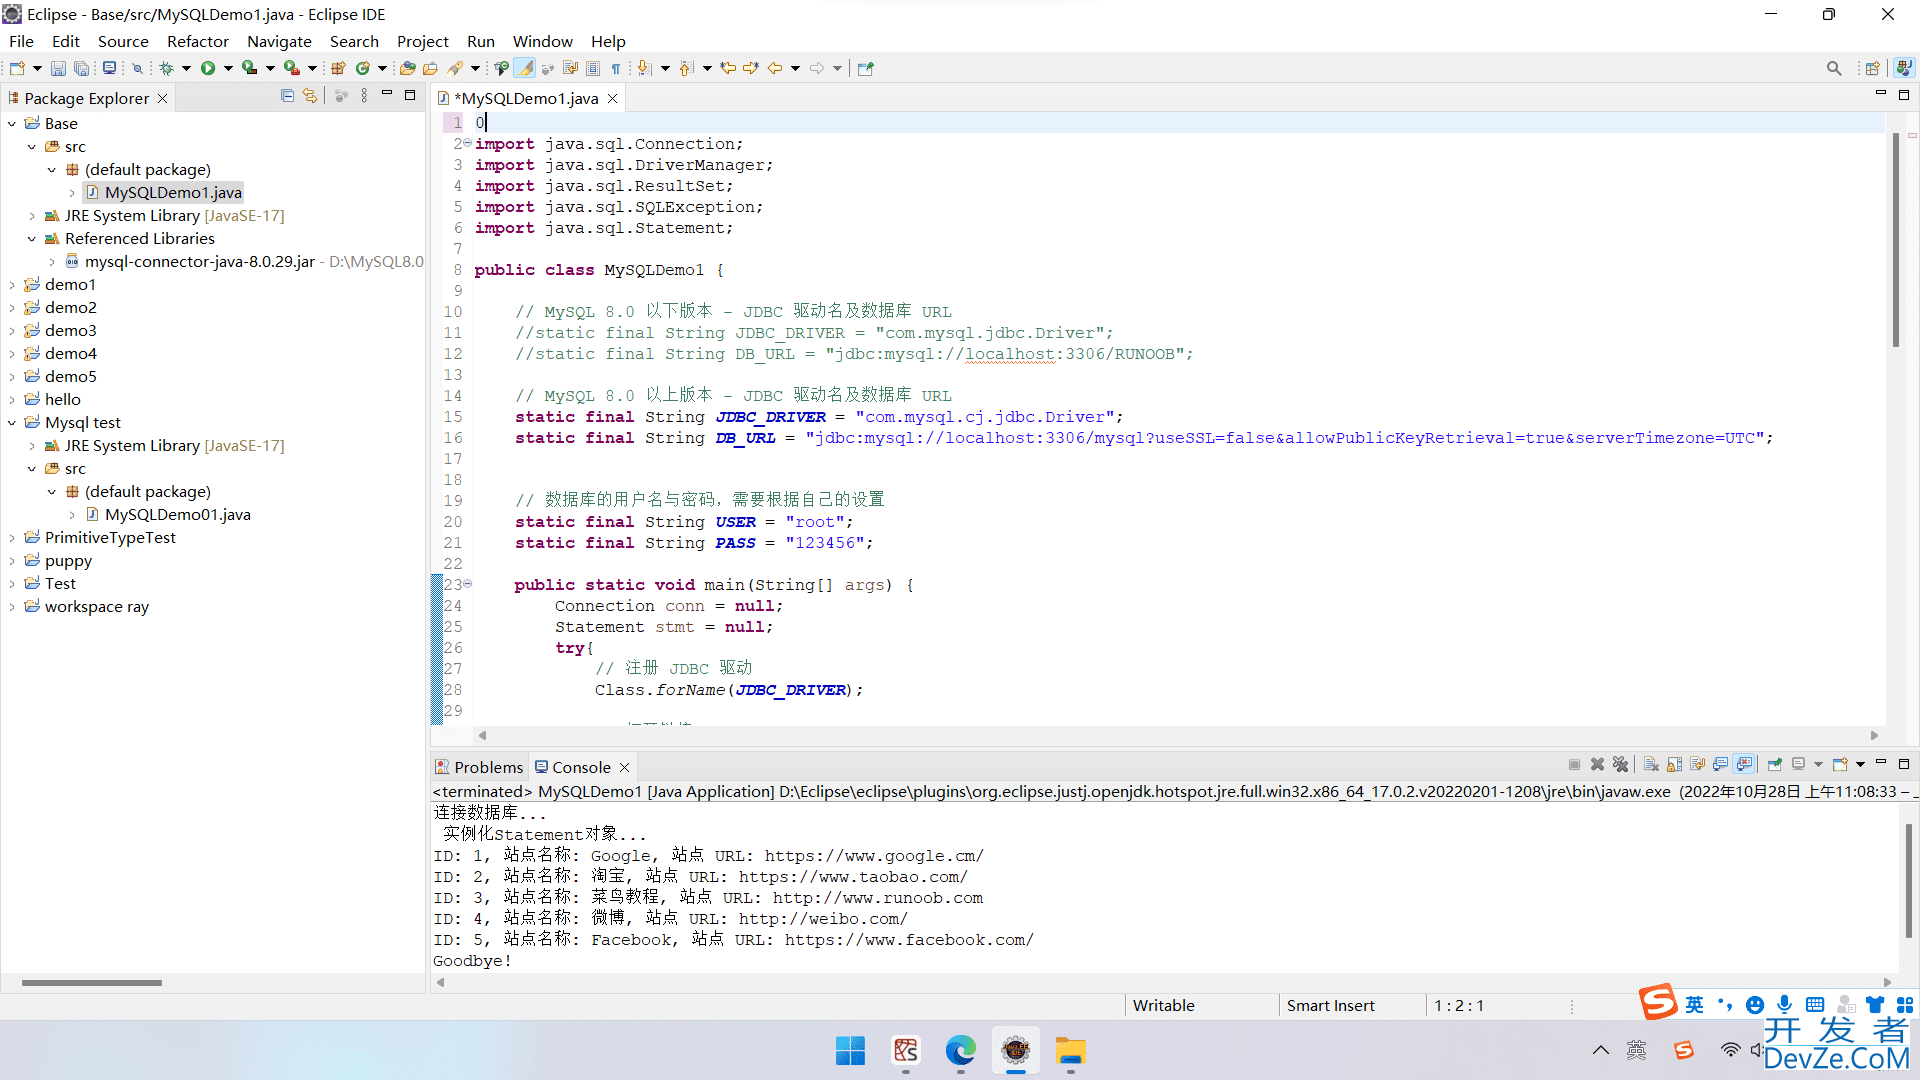The height and width of the screenshot is (1080, 1920).
Task: Toggle Console Word Wrap
Action: click(1698, 765)
